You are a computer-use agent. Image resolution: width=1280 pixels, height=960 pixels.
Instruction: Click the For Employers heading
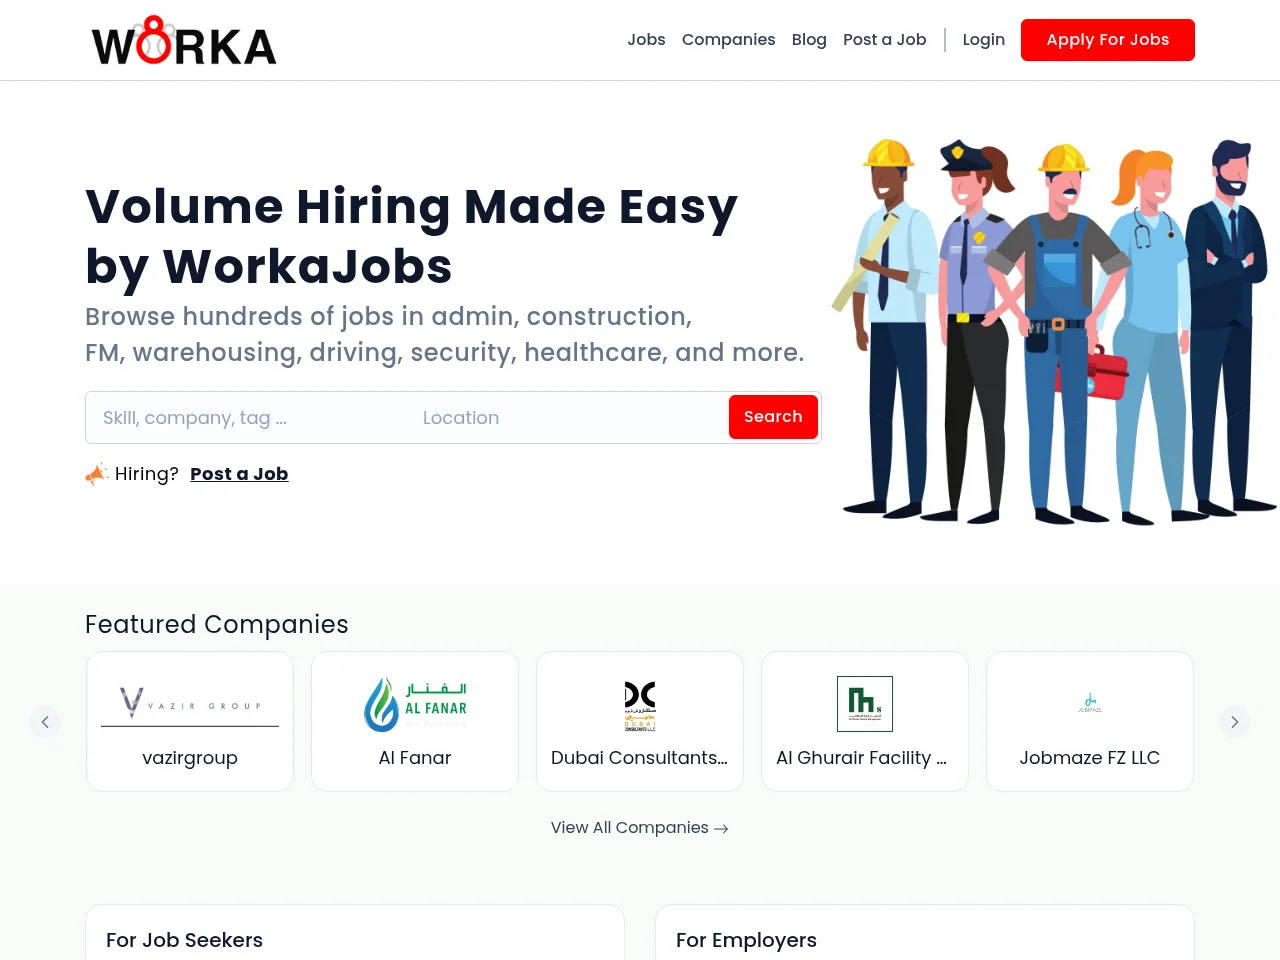pyautogui.click(x=746, y=940)
